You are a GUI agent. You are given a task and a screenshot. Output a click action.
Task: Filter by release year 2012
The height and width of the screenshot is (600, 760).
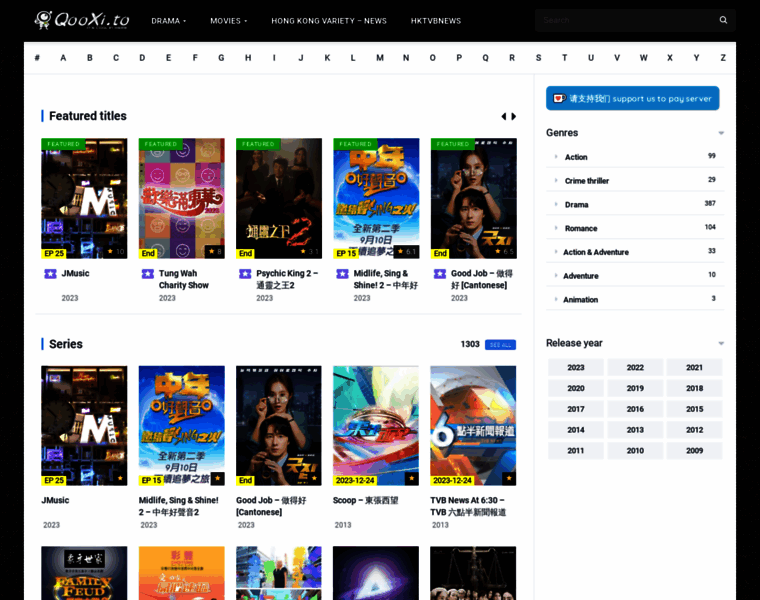(x=694, y=430)
